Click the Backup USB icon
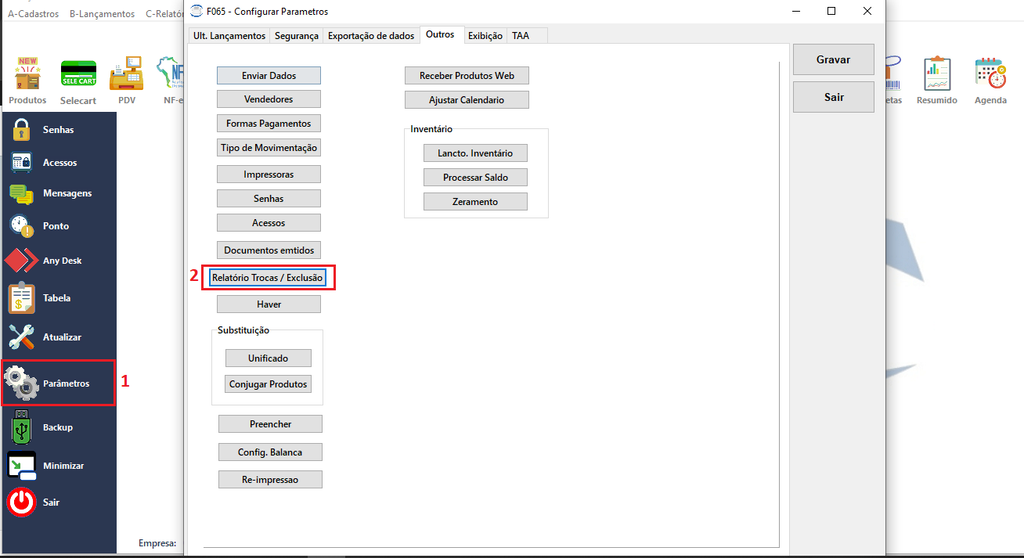1024x558 pixels. [x=22, y=427]
